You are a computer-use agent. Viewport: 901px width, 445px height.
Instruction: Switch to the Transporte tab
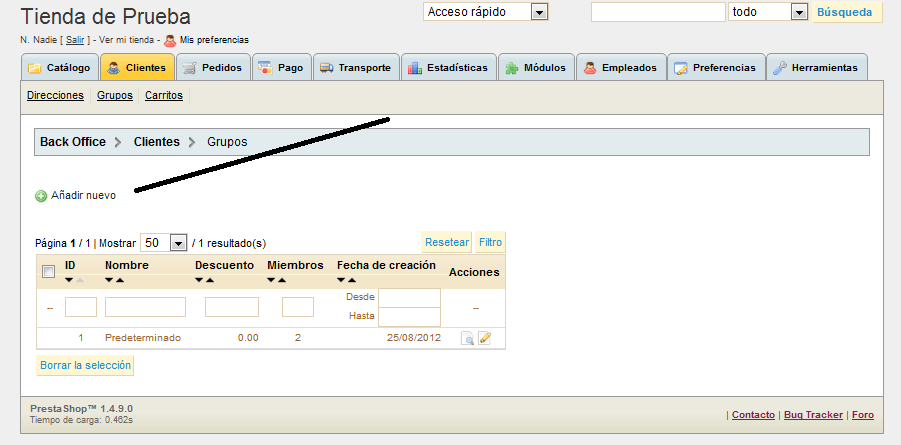[x=356, y=67]
